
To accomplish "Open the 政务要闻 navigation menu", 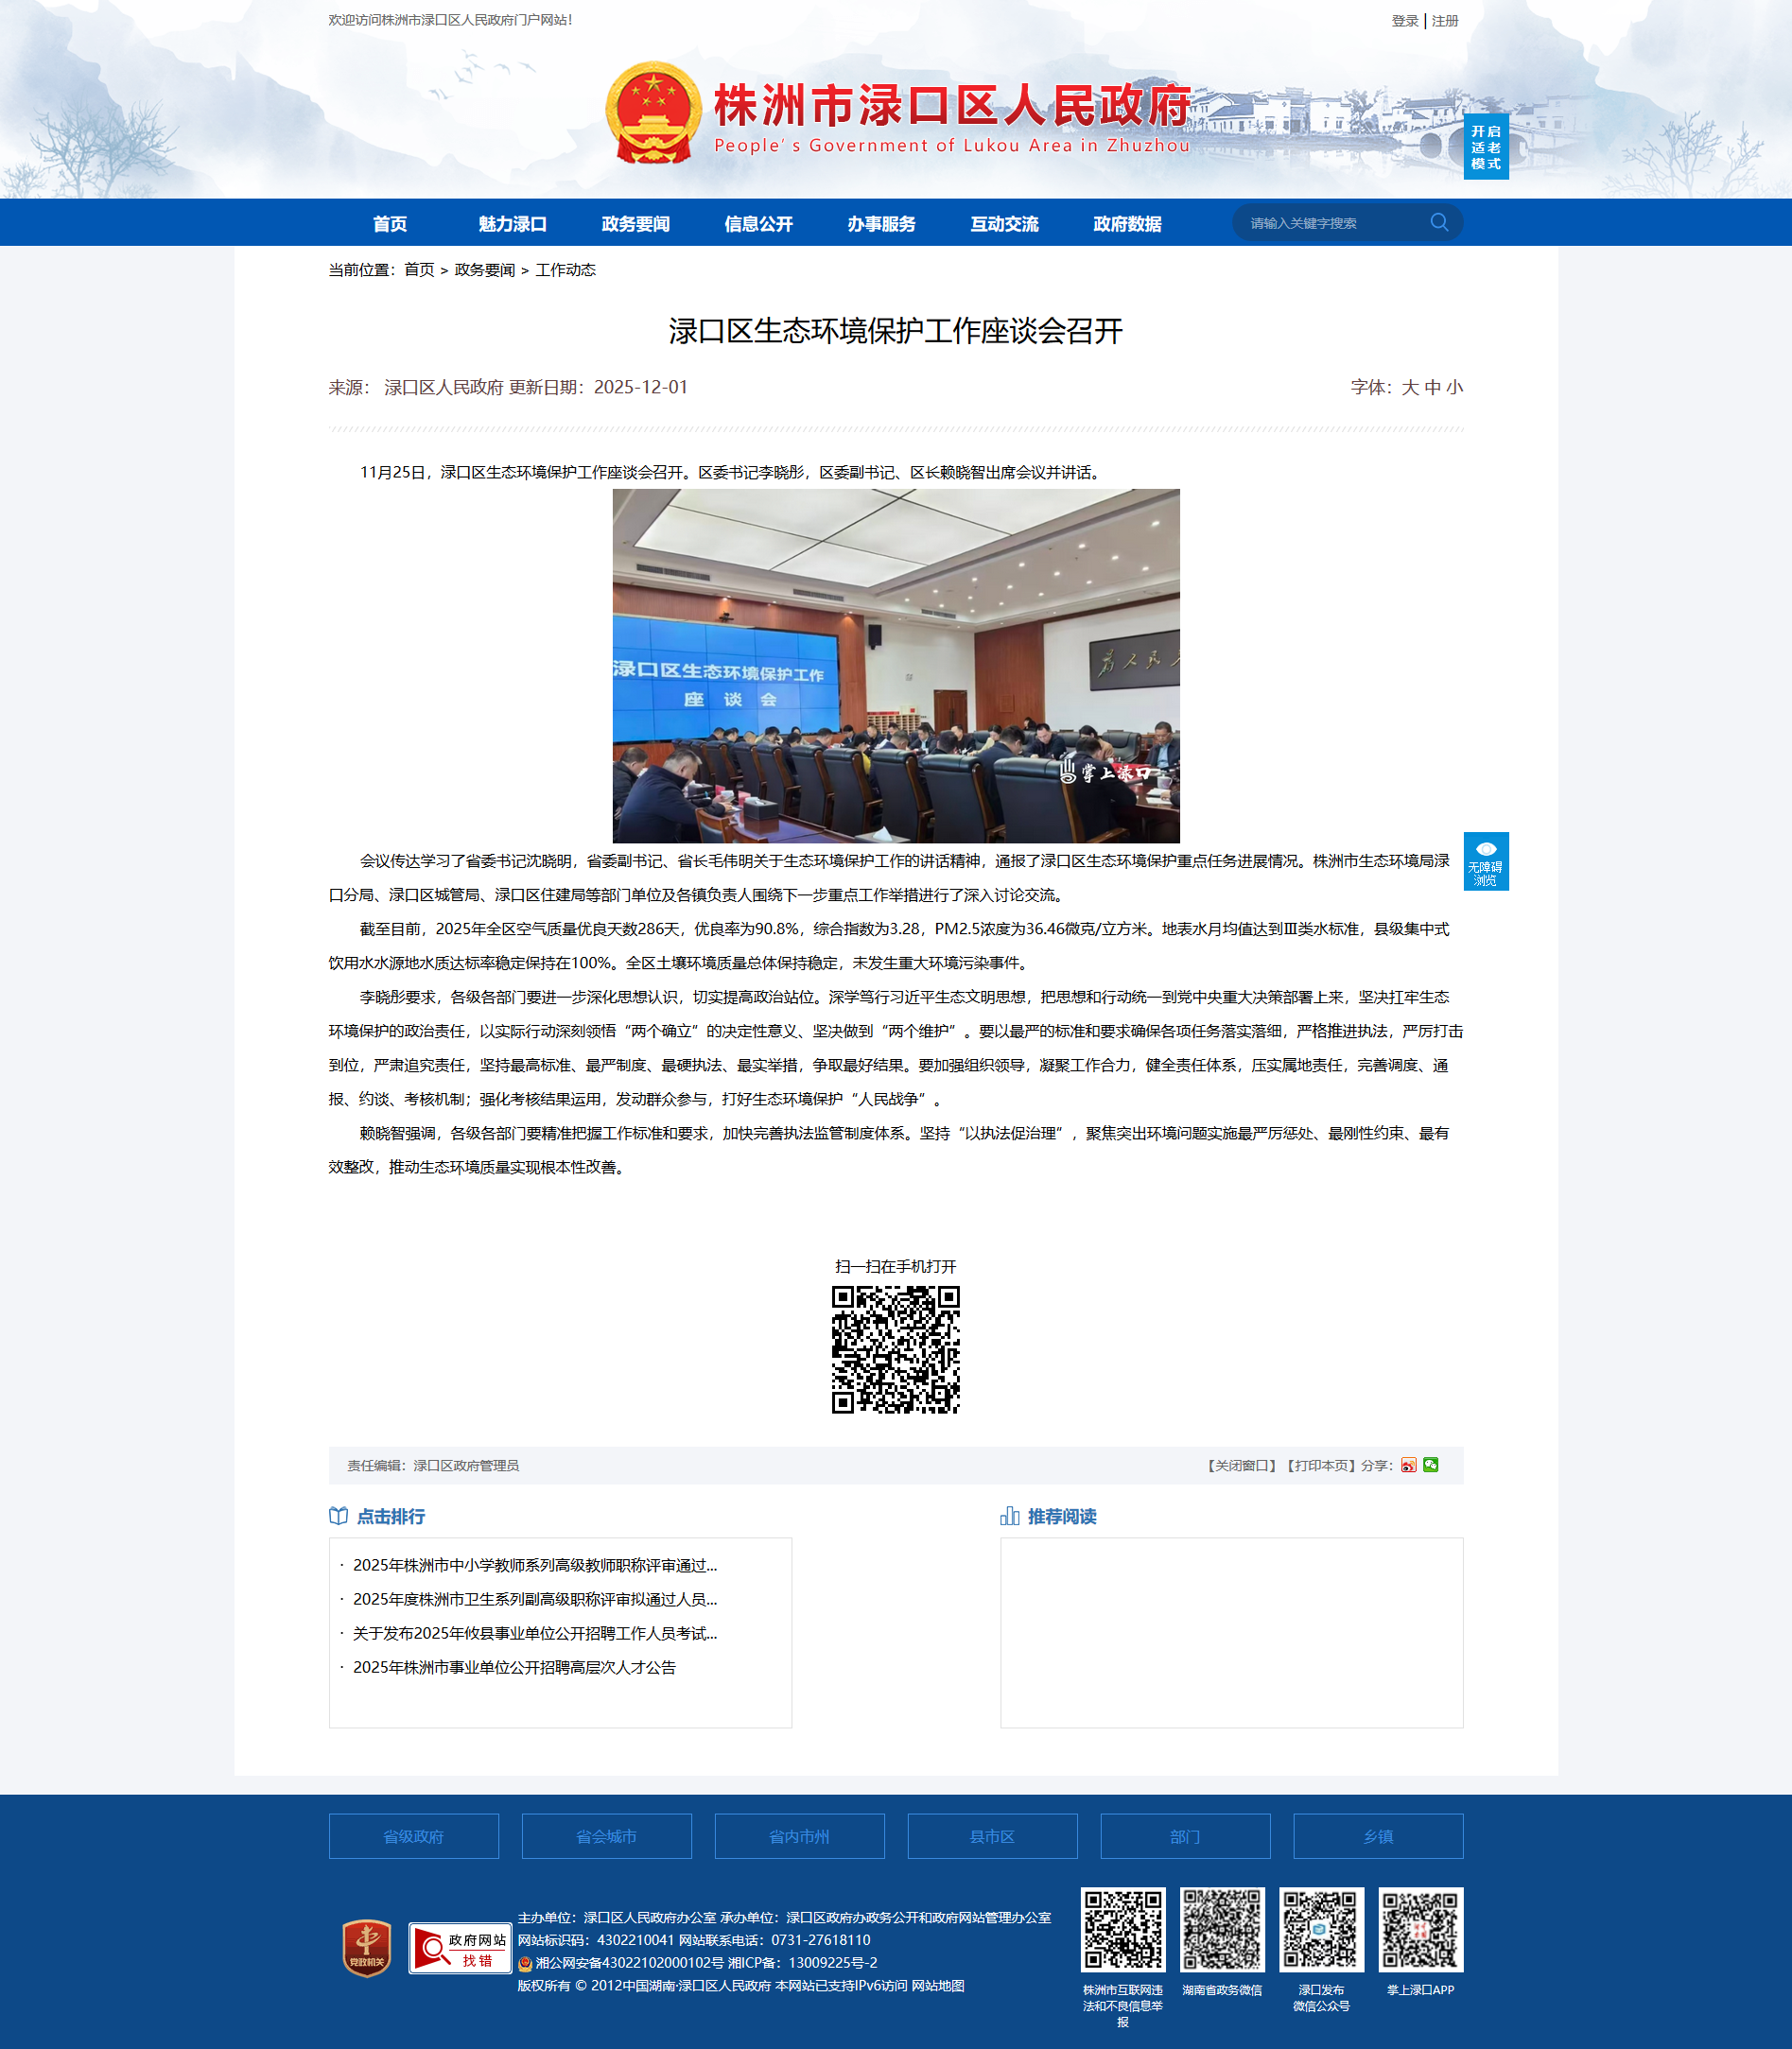I will 635,224.
